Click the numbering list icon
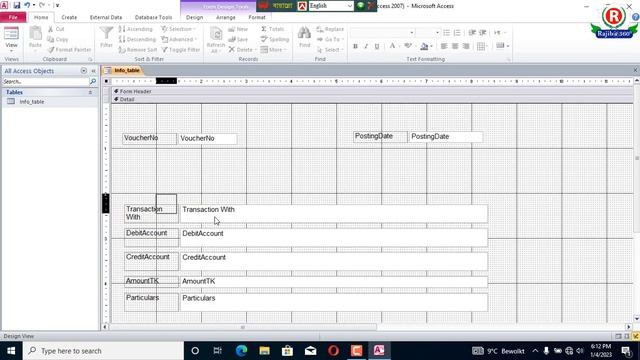The height and width of the screenshot is (360, 640). [x=457, y=32]
